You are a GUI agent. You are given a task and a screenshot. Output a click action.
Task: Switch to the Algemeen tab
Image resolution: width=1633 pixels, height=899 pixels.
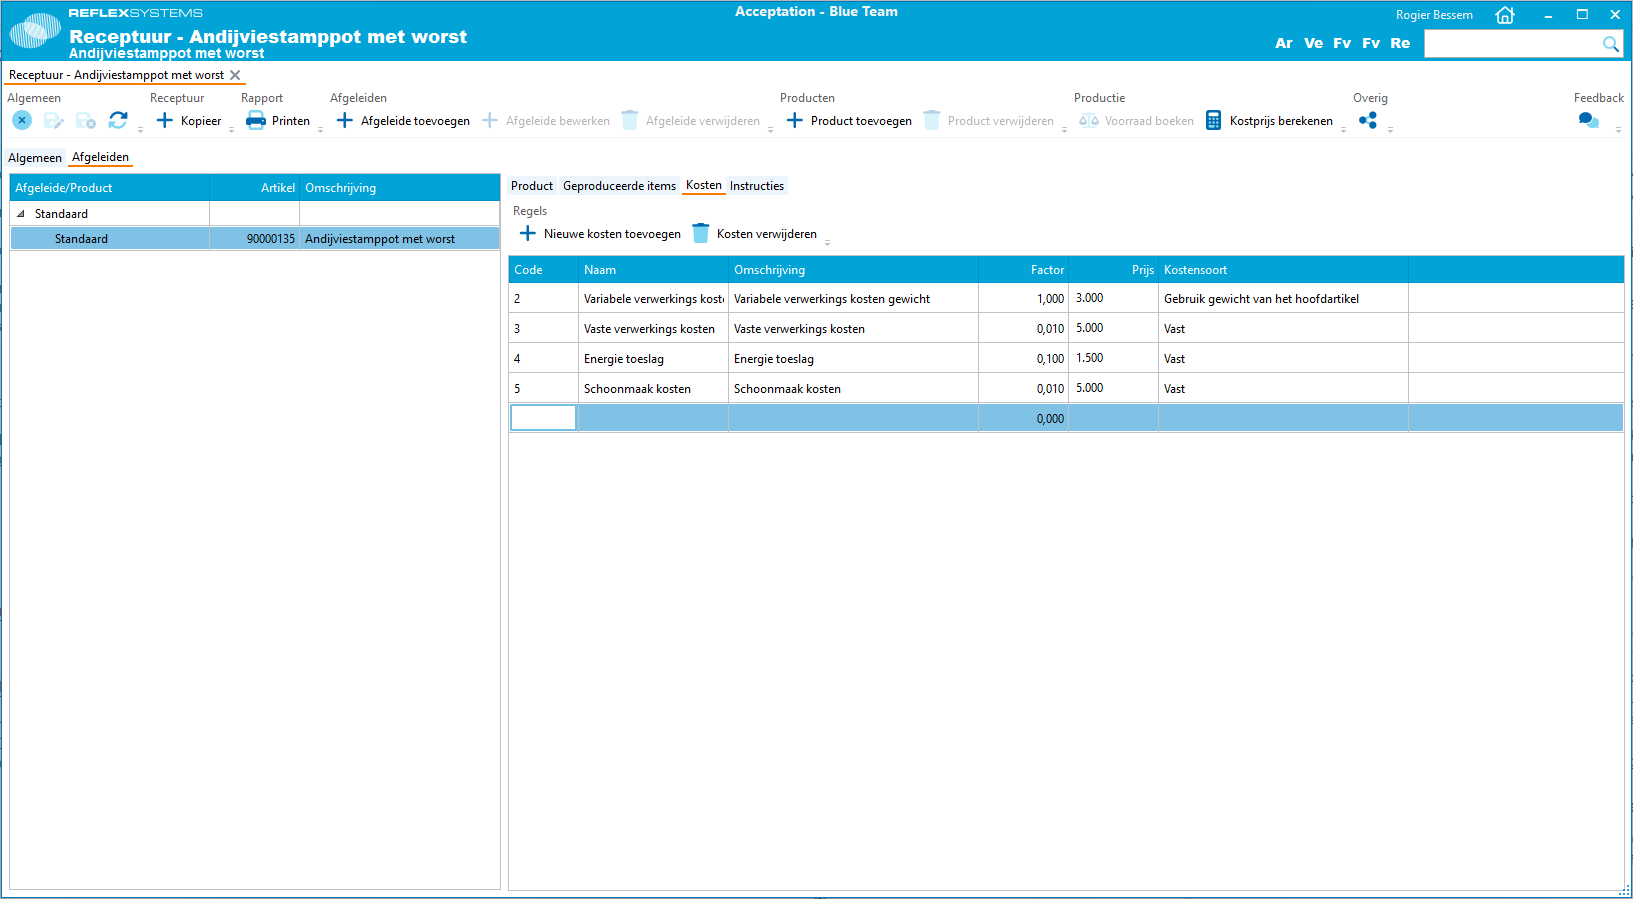35,158
